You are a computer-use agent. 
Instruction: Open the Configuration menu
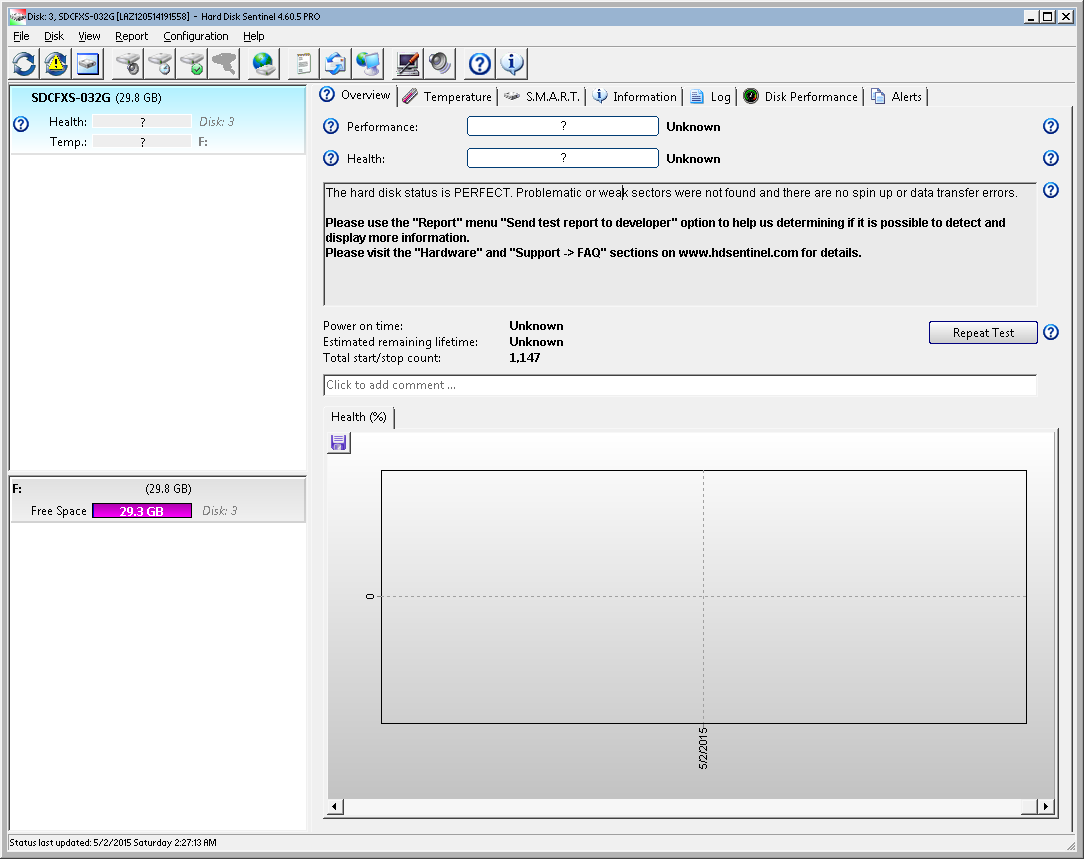tap(196, 36)
